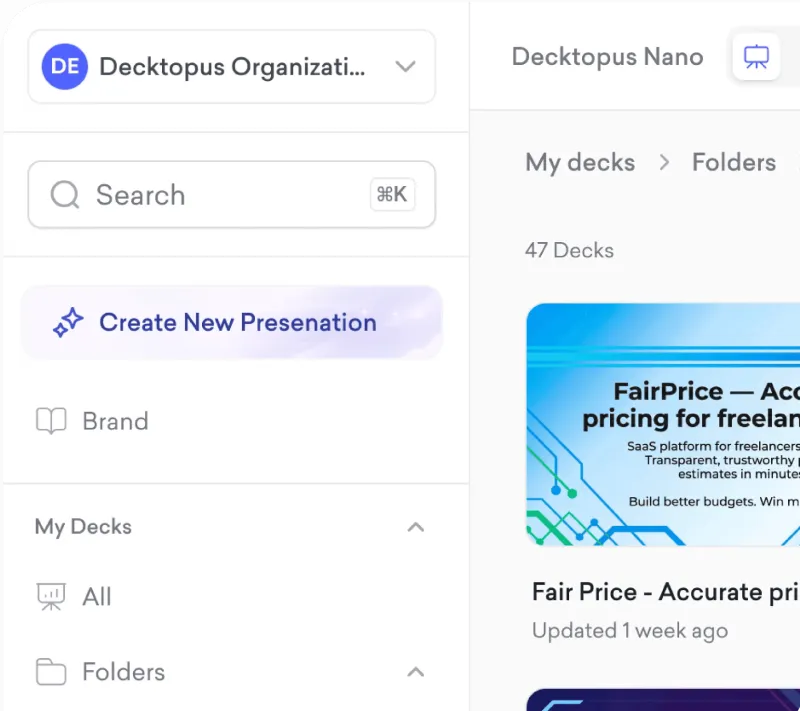Click the Brand book icon
This screenshot has width=800, height=711.
[x=51, y=421]
